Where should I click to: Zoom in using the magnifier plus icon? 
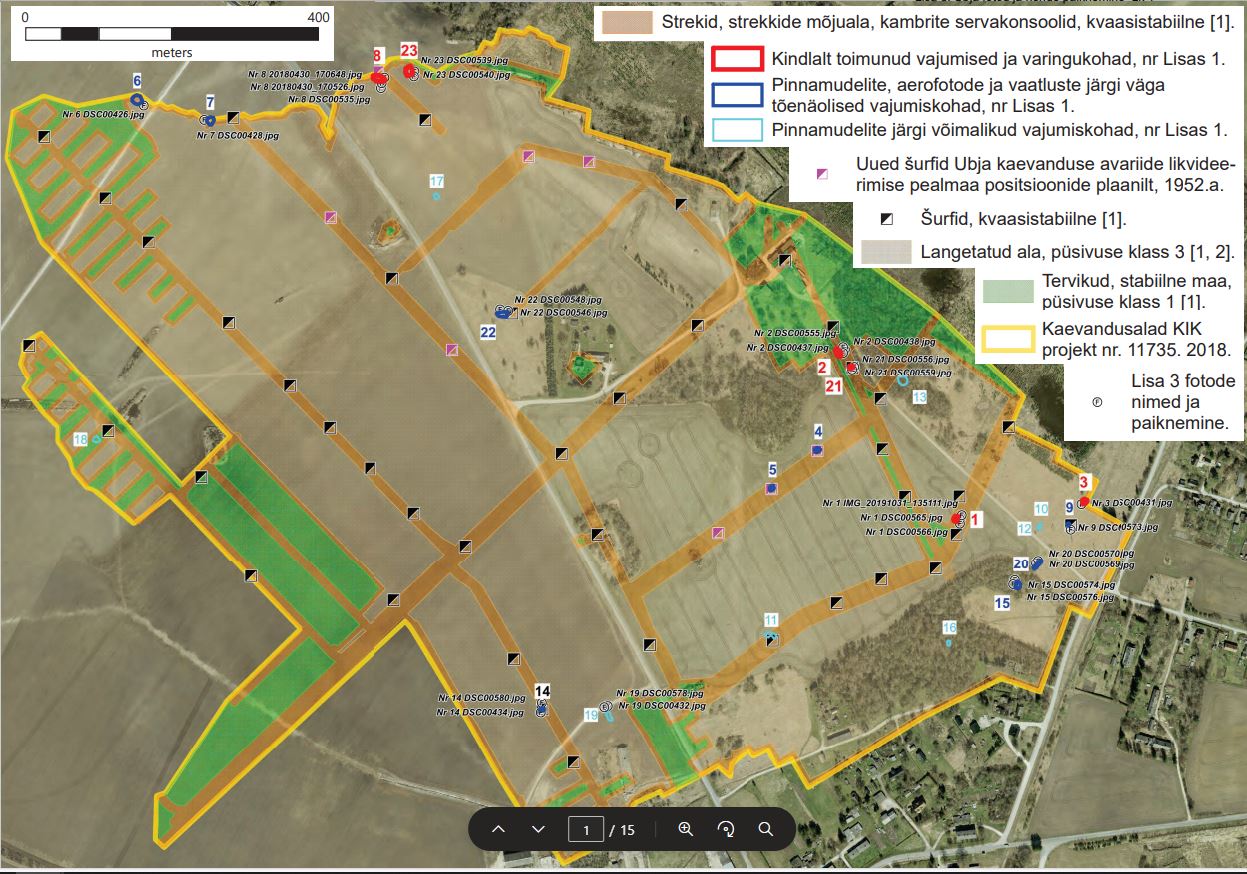[686, 829]
